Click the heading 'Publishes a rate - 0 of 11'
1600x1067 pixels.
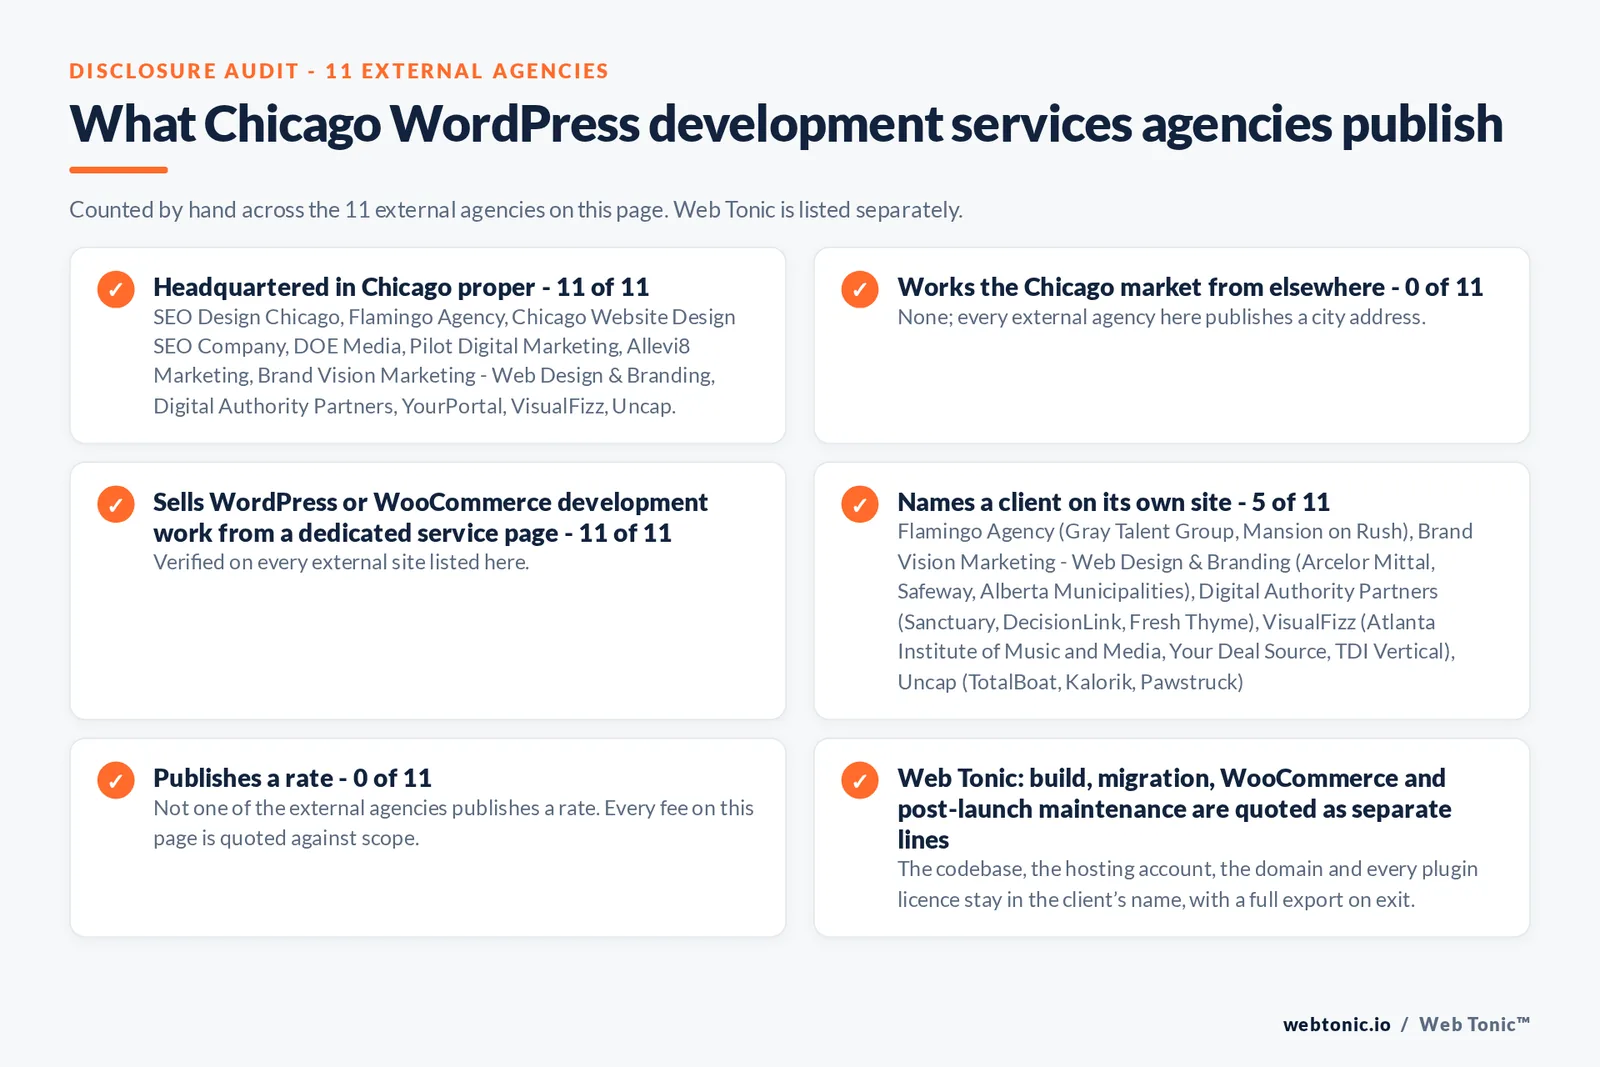[292, 778]
